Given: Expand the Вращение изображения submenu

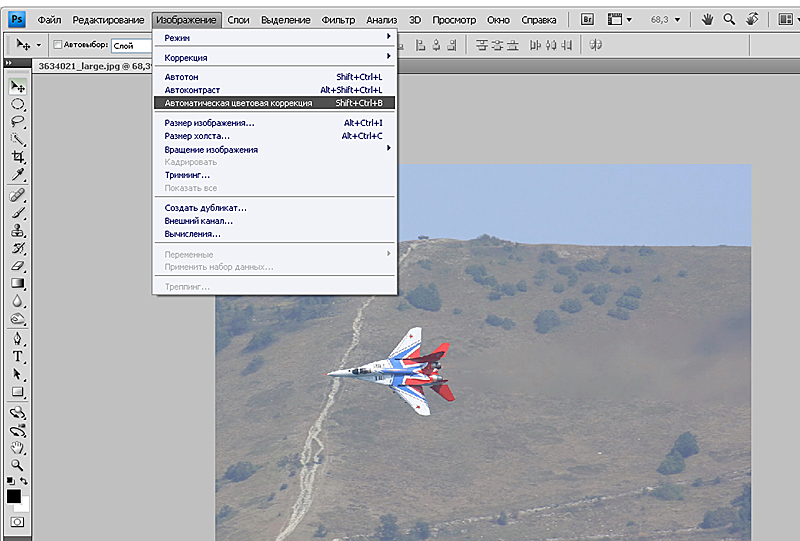Looking at the screenshot, I should tap(274, 150).
